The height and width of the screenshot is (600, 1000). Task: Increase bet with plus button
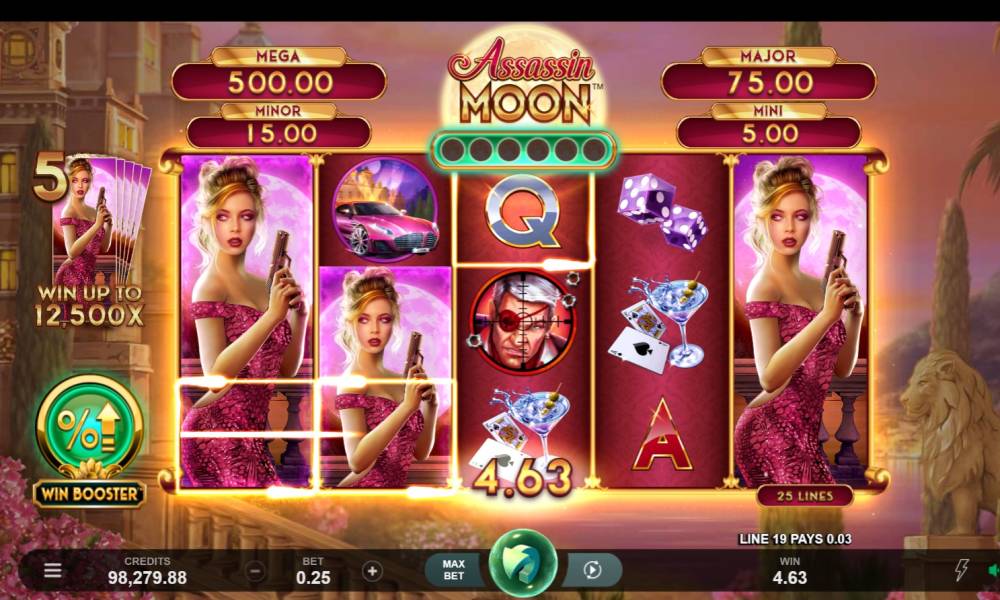372,571
